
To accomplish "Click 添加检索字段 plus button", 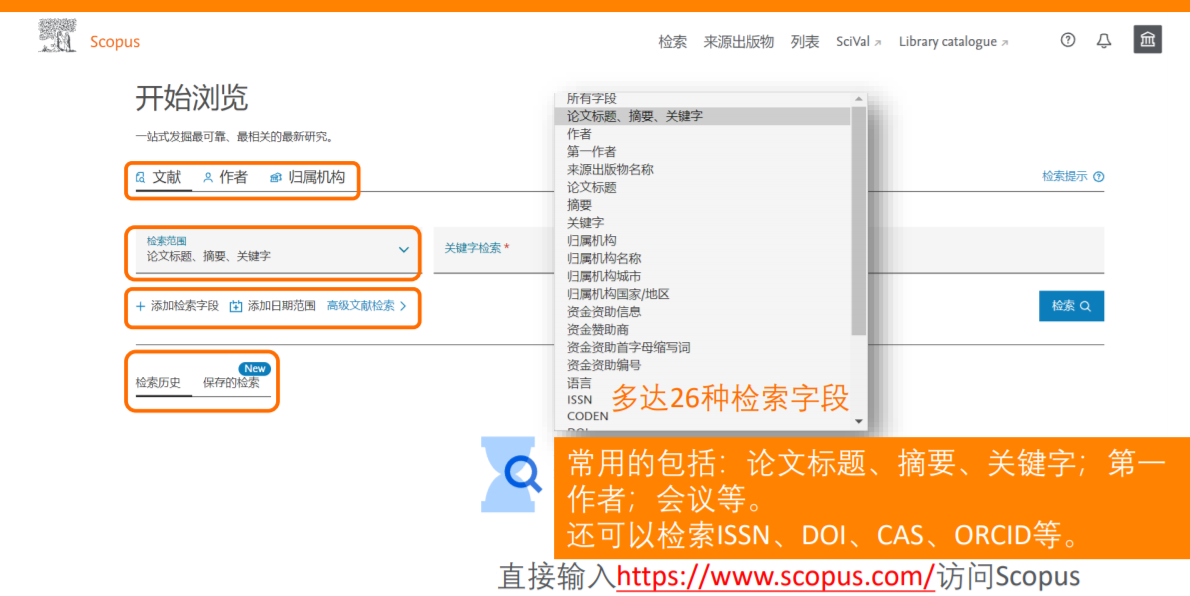I will click(x=177, y=306).
